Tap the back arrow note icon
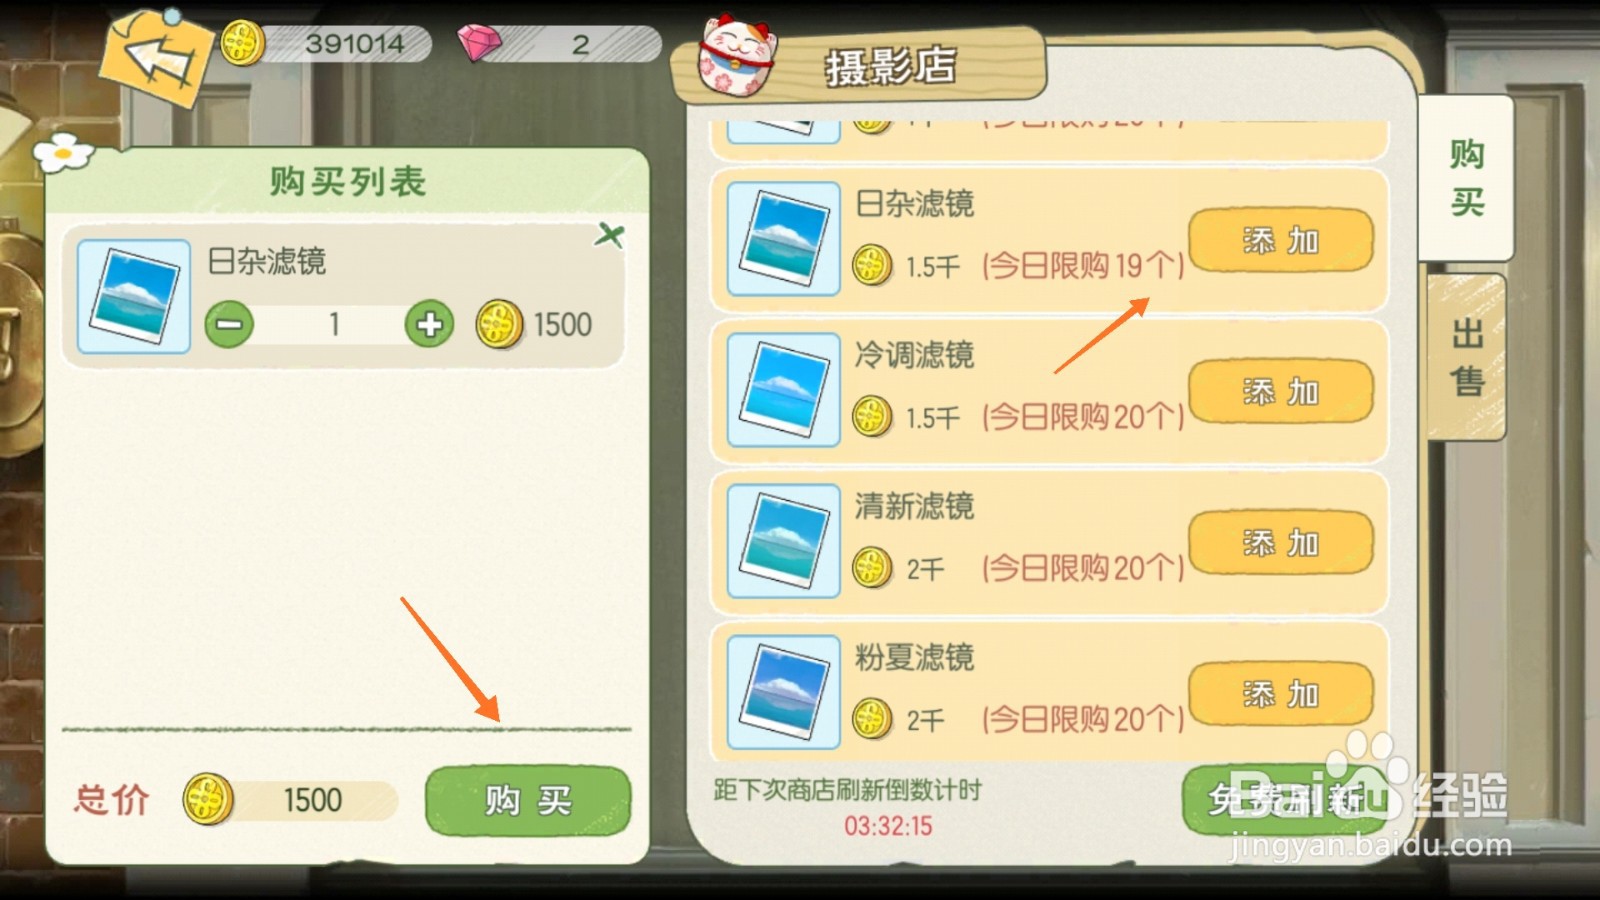The image size is (1600, 900). coord(158,57)
